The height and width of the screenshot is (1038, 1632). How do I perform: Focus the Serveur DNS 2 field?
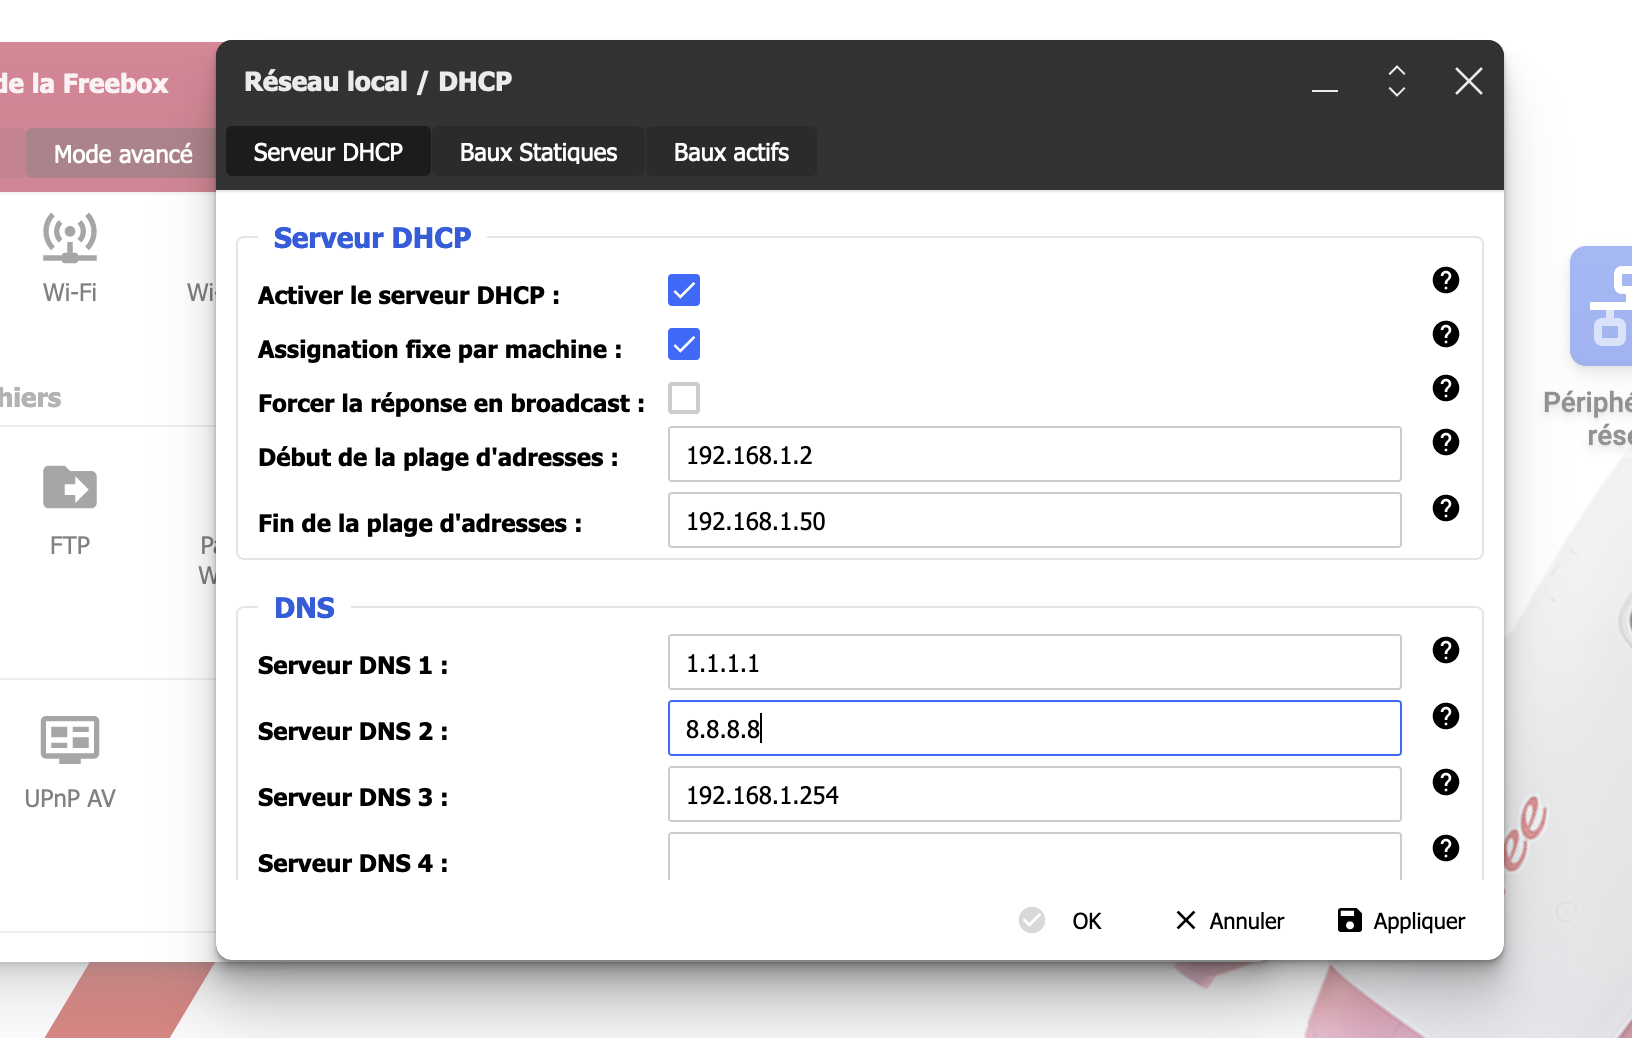(x=1034, y=728)
